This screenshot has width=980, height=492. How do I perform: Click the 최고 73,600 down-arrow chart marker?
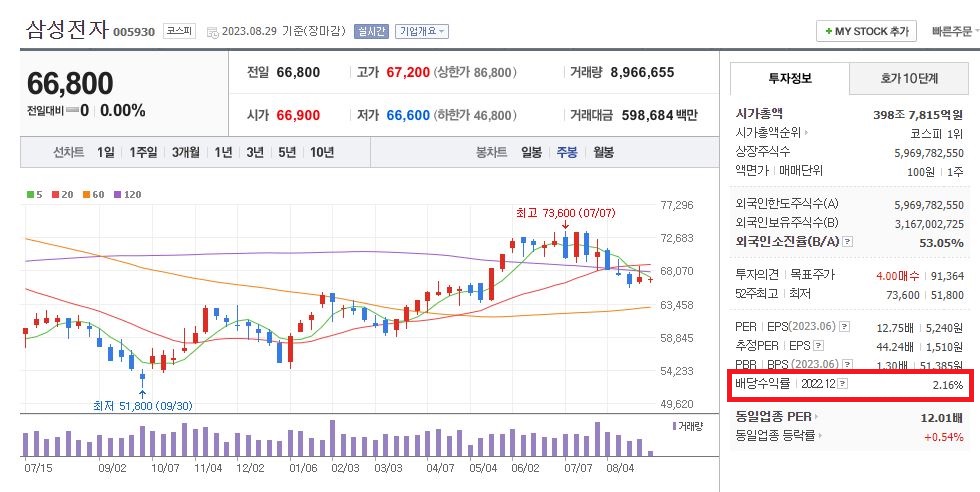(565, 225)
